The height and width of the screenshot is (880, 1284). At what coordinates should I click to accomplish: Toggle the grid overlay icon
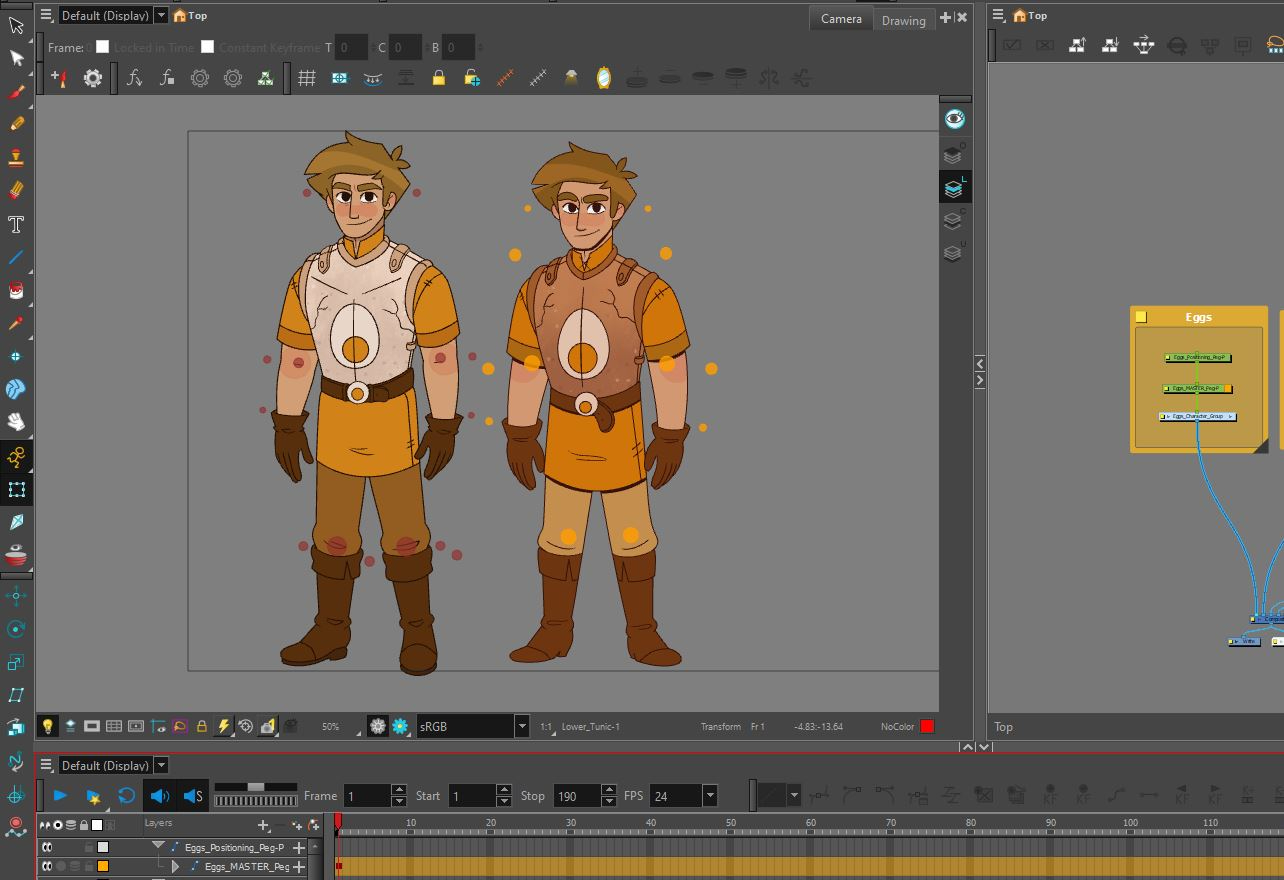307,78
